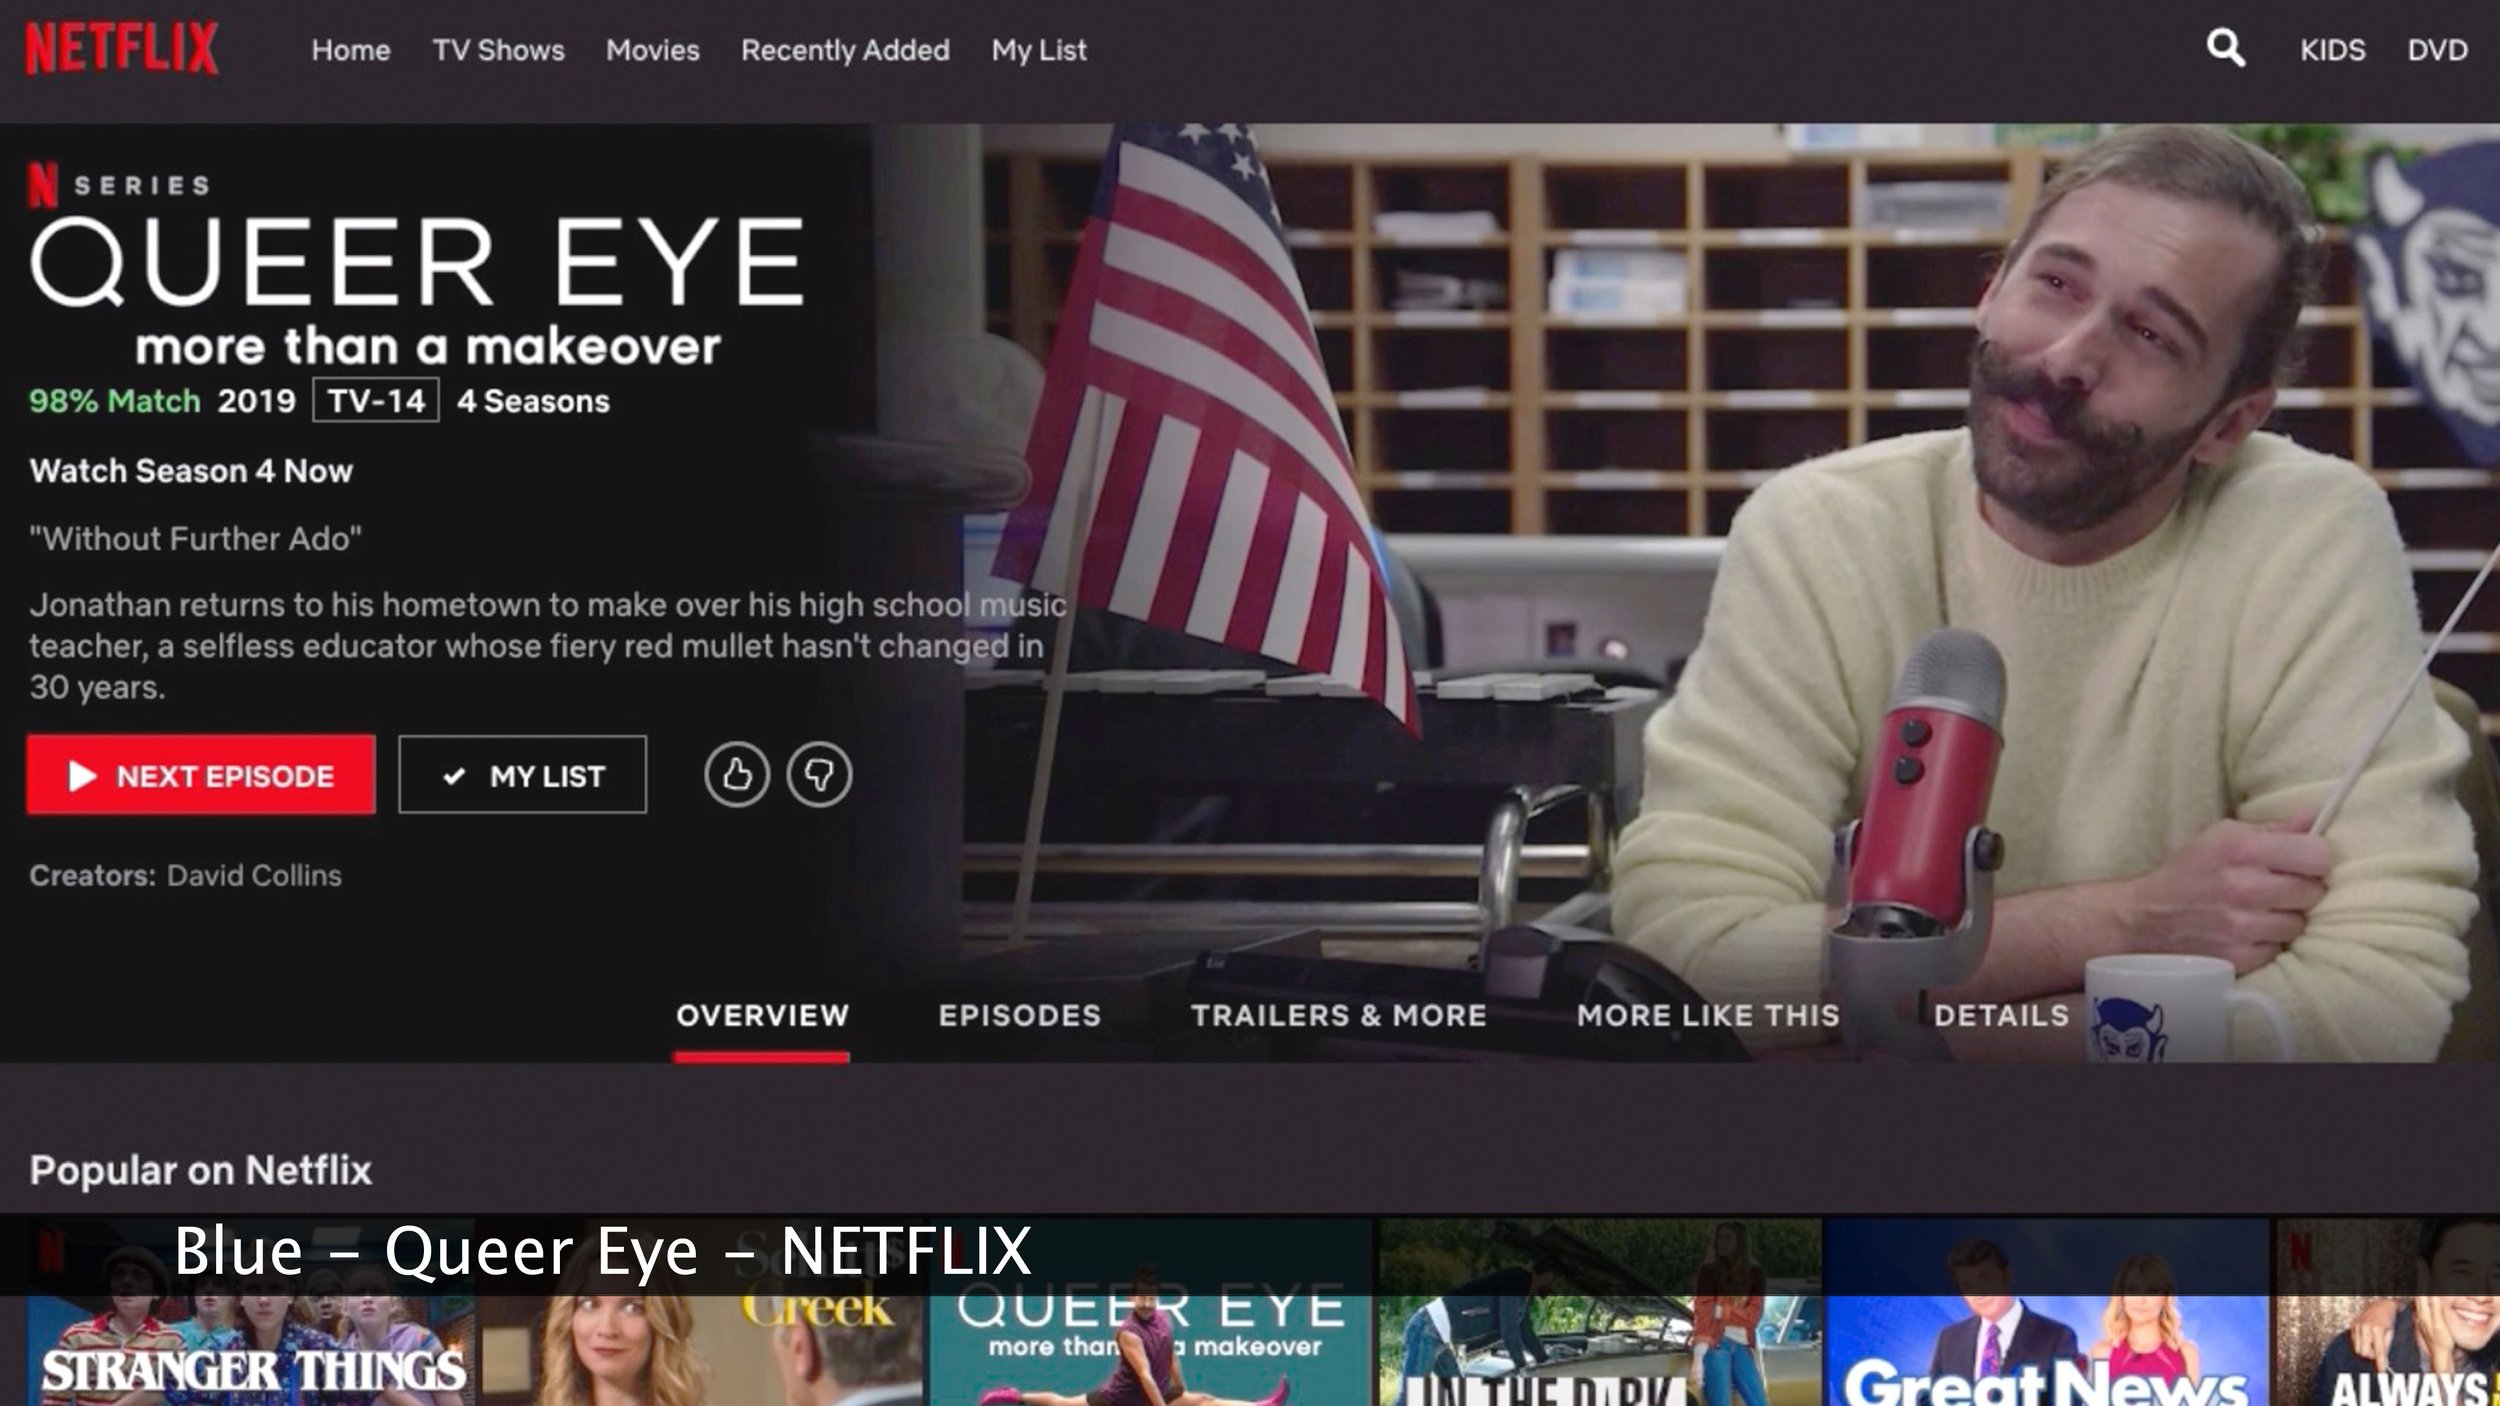Viewport: 2500px width, 1406px height.
Task: Open the search magnifier icon
Action: click(x=2225, y=48)
